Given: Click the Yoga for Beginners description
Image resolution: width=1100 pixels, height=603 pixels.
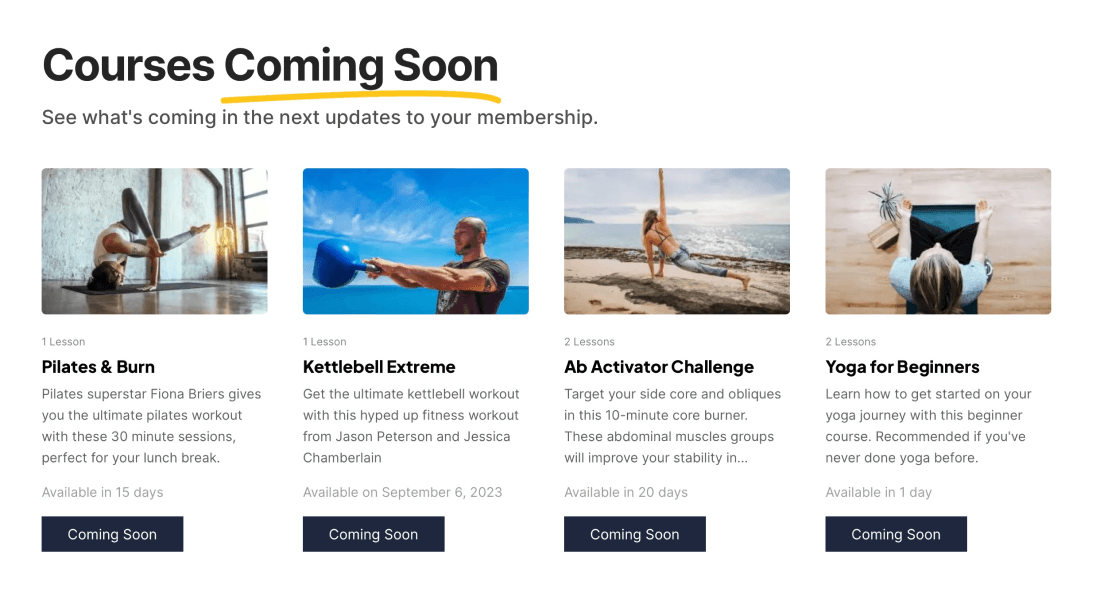Looking at the screenshot, I should [x=929, y=426].
